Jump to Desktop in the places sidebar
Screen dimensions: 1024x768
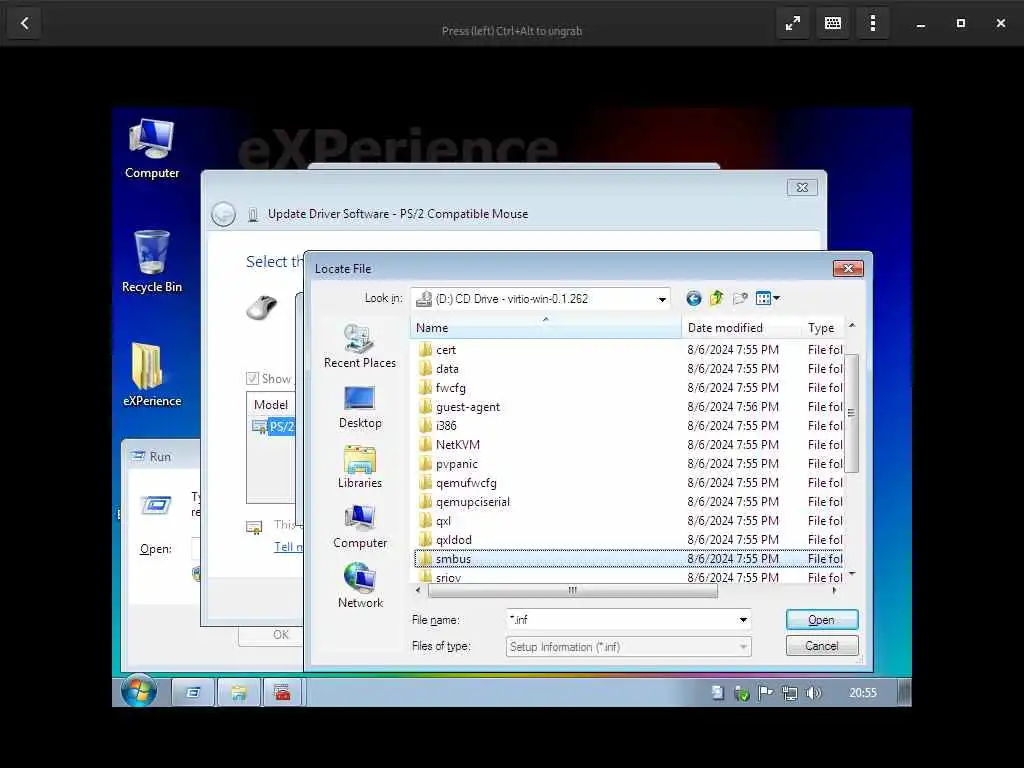[360, 407]
